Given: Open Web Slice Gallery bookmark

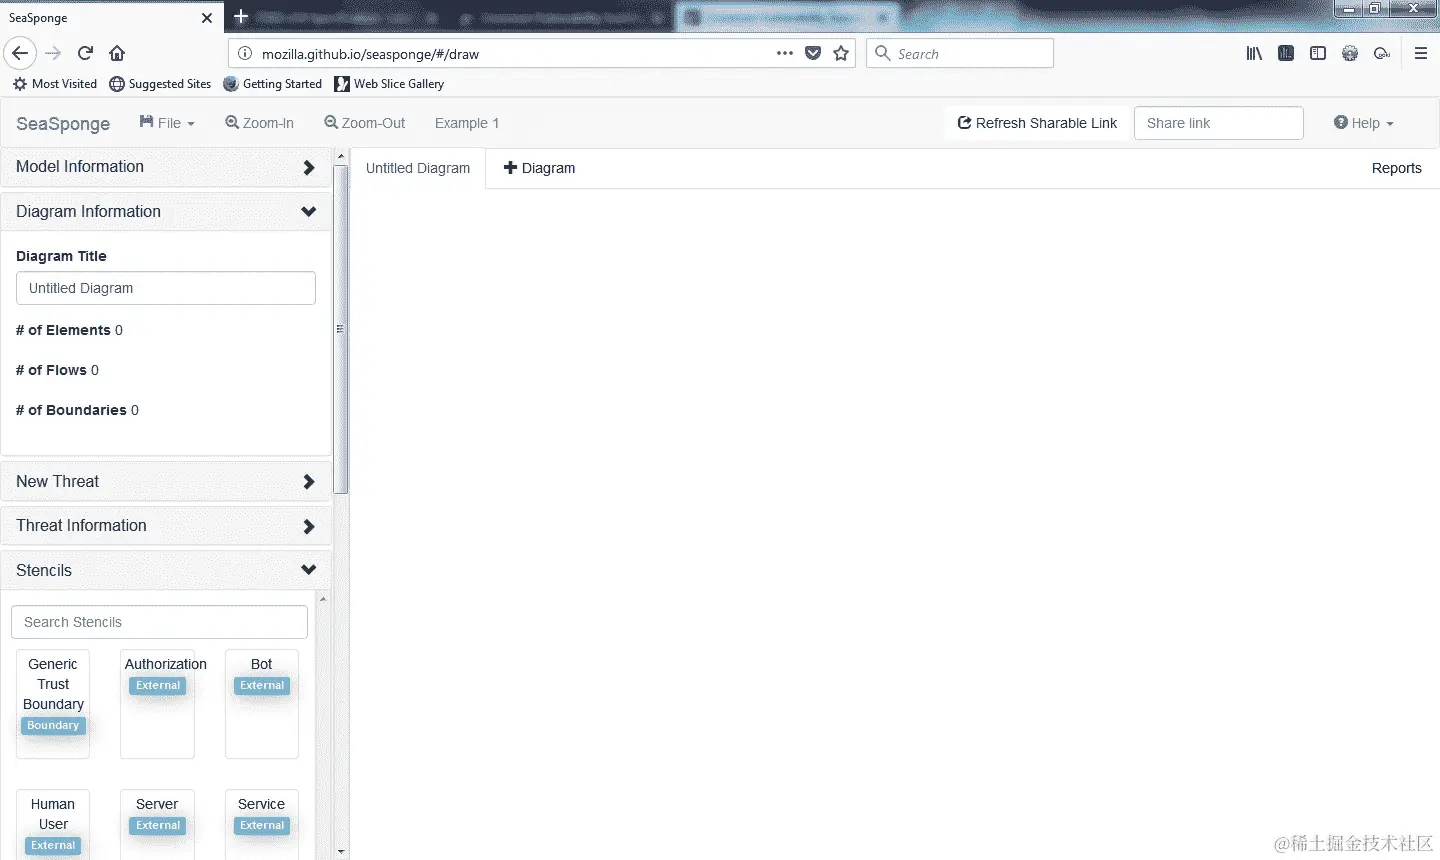Looking at the screenshot, I should (x=390, y=84).
